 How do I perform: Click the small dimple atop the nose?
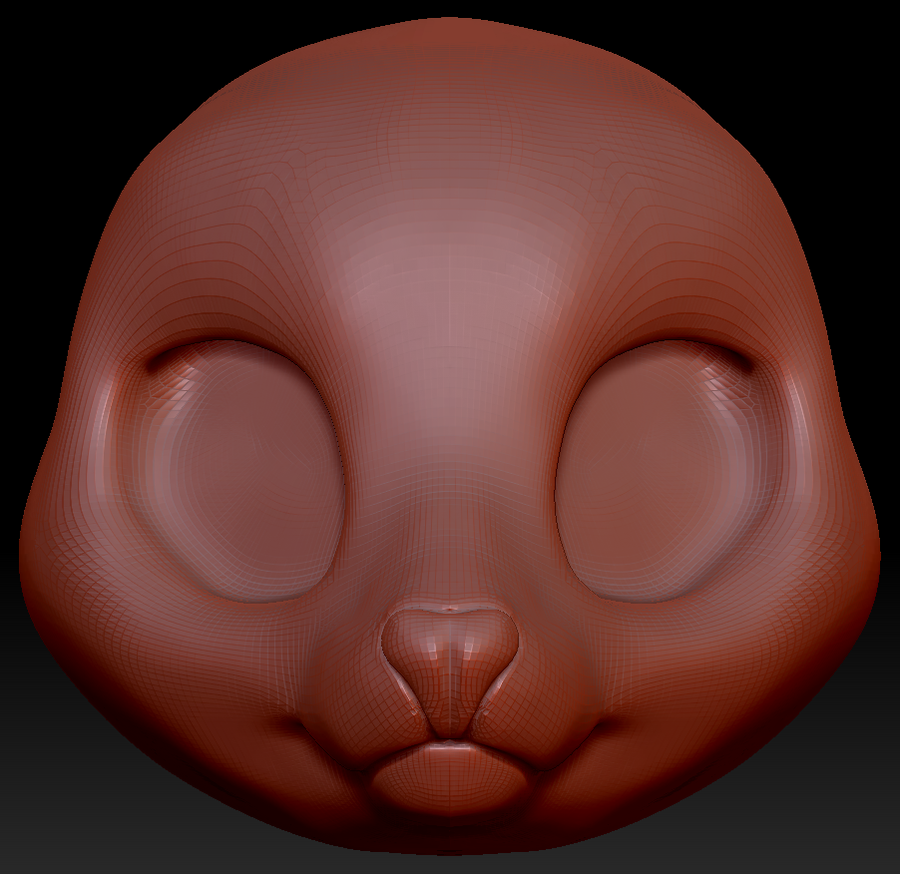coord(450,607)
